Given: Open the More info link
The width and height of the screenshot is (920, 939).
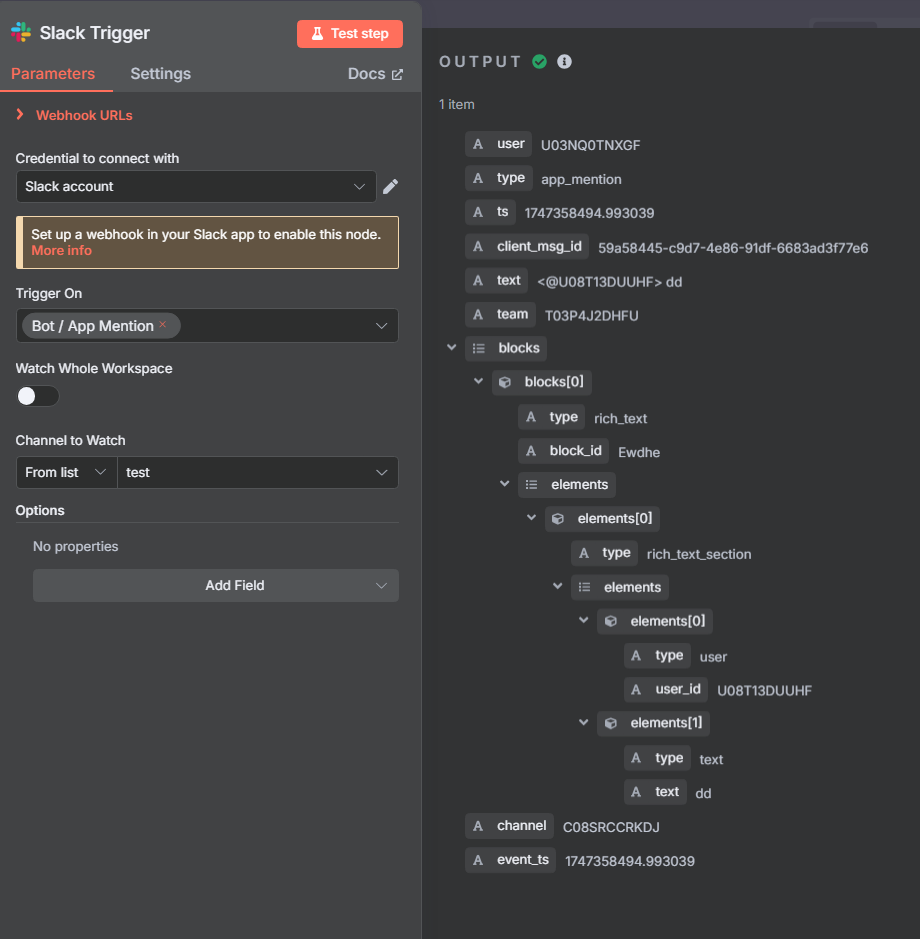Looking at the screenshot, I should point(61,250).
